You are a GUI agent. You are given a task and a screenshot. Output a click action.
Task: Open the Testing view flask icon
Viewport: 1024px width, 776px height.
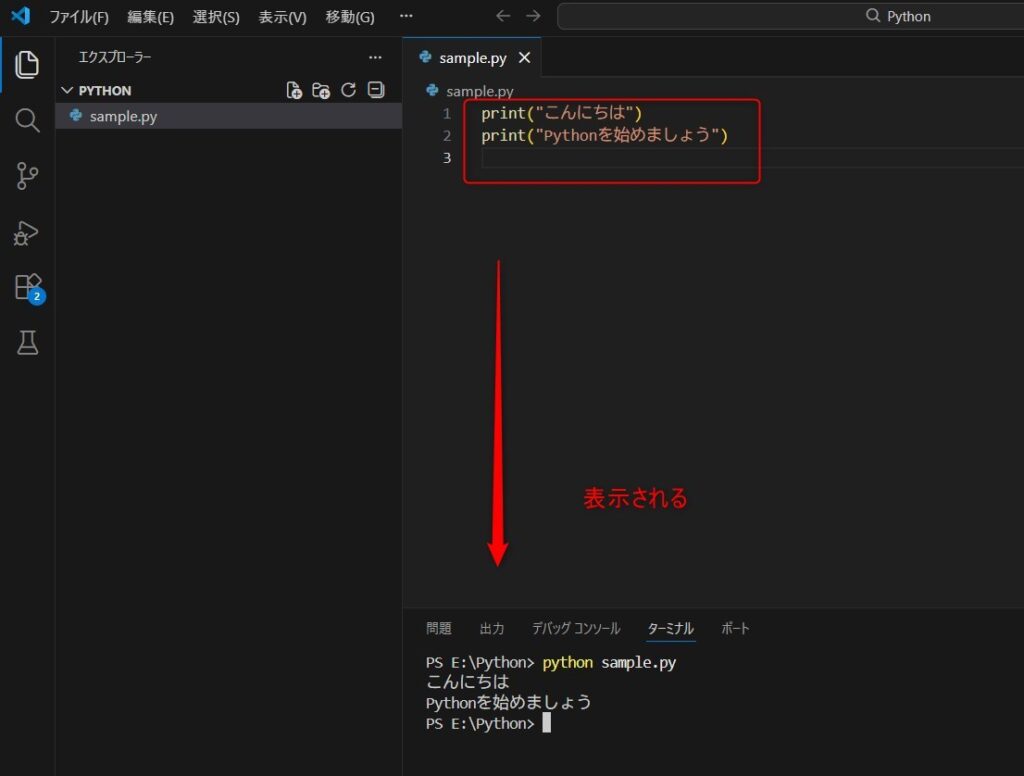(x=27, y=343)
